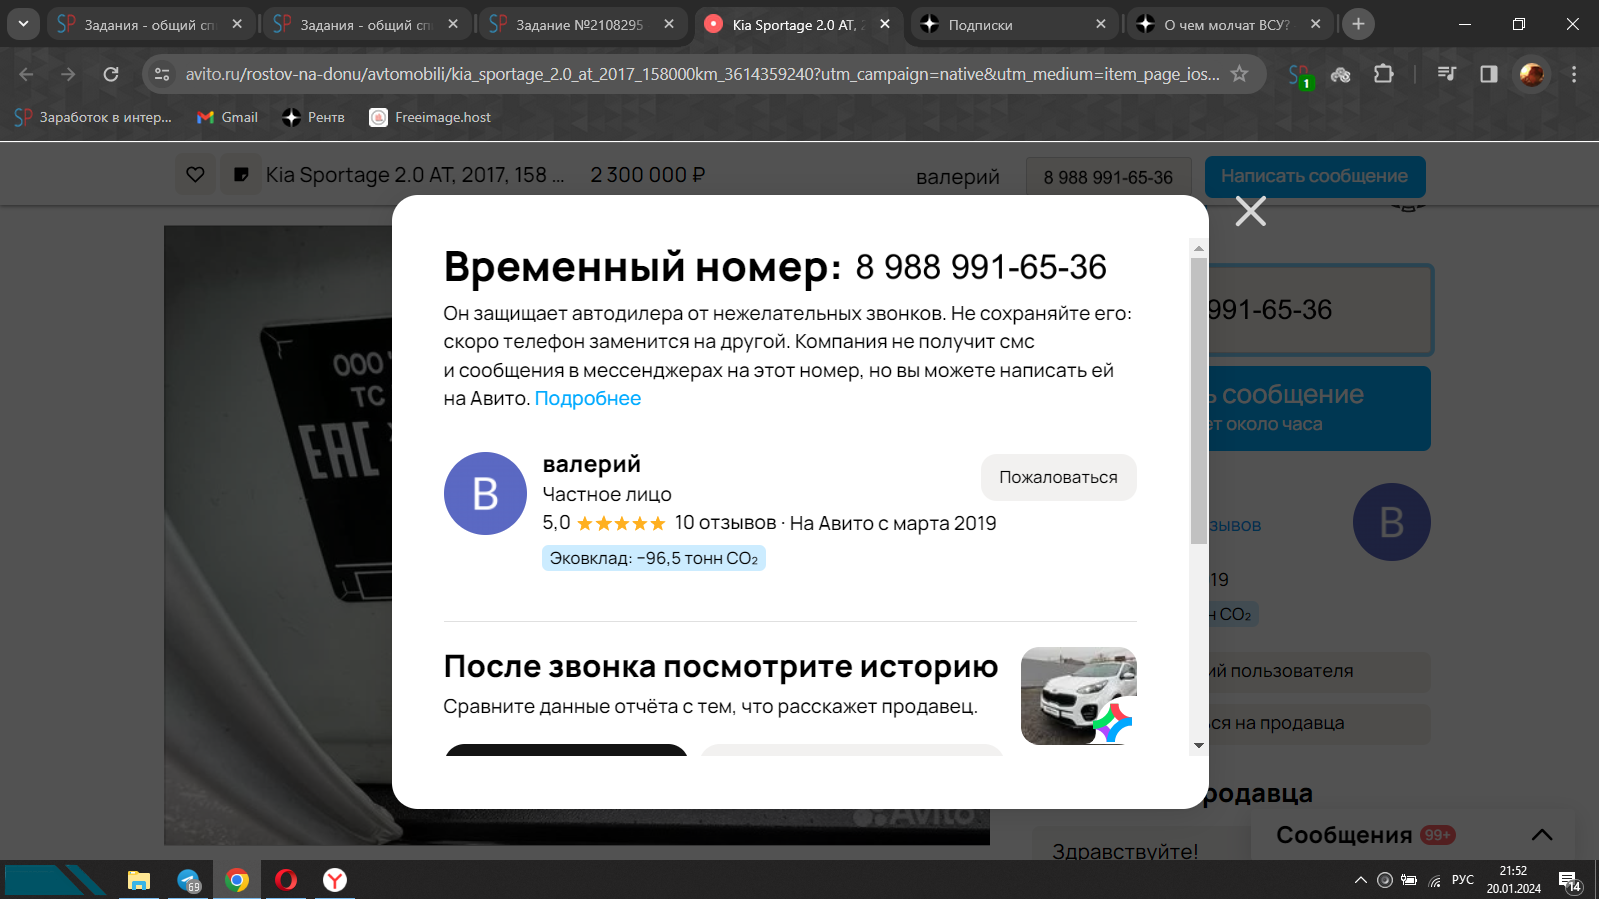This screenshot has height=899, width=1599.
Task: Show hidden system tray icons
Action: tap(1360, 880)
